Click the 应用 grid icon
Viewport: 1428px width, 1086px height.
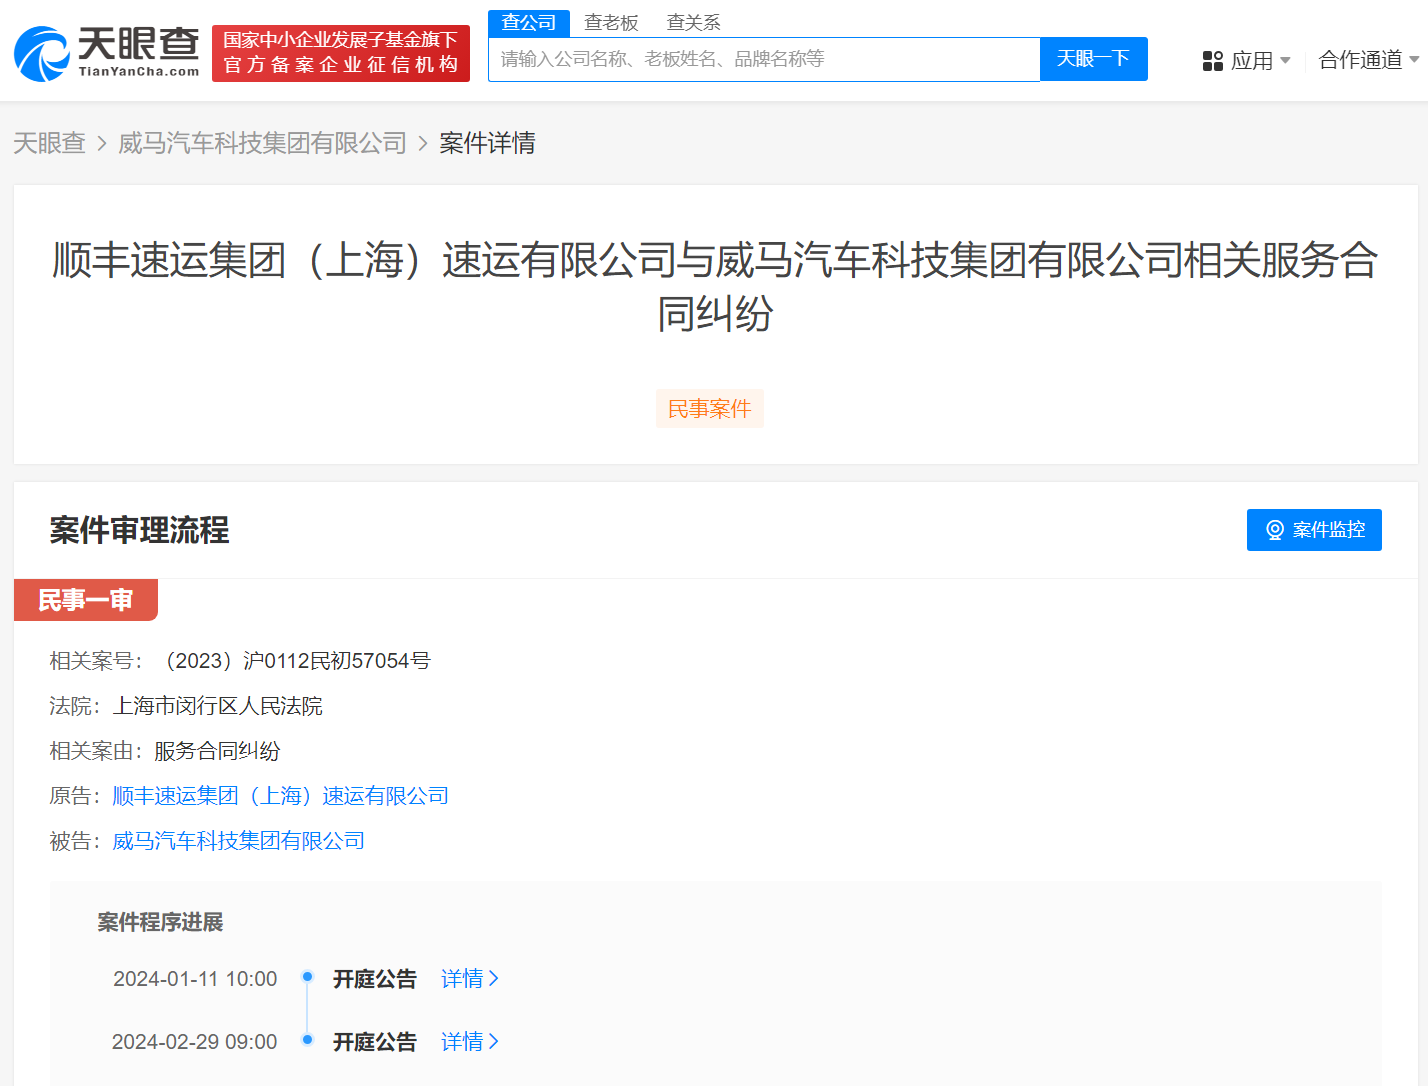point(1212,61)
